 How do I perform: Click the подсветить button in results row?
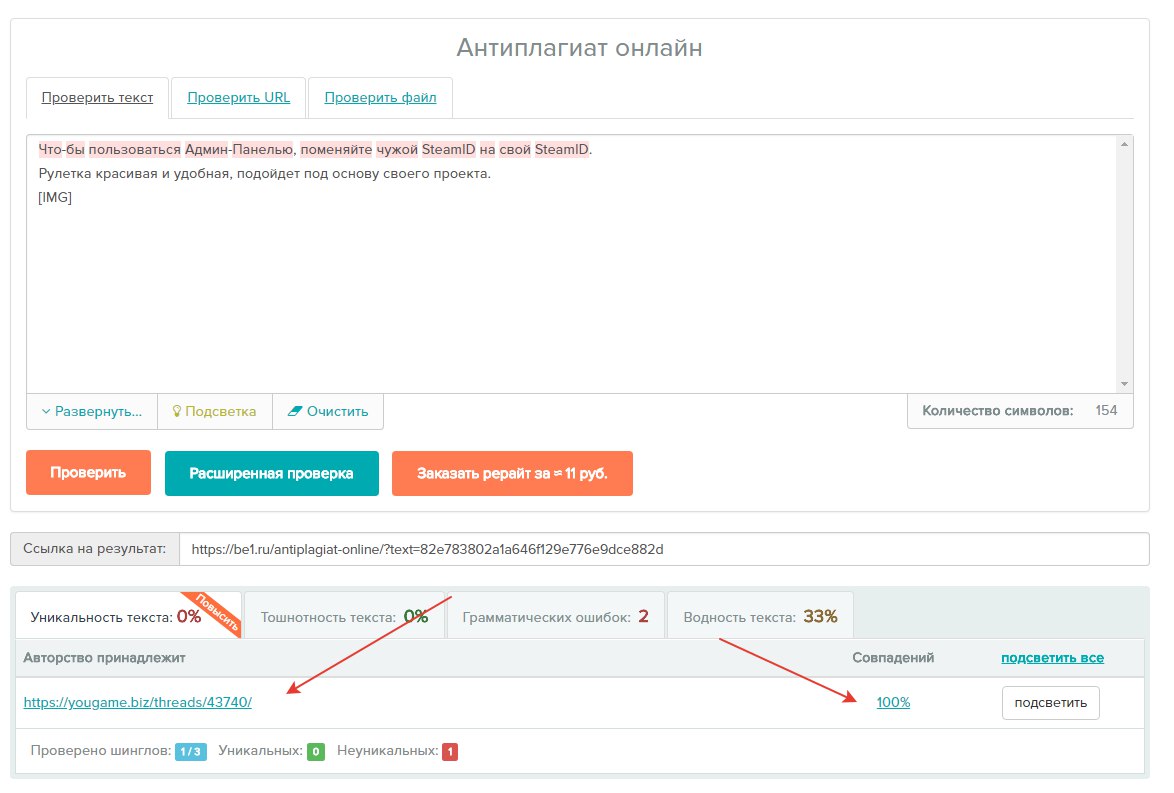tap(1050, 703)
